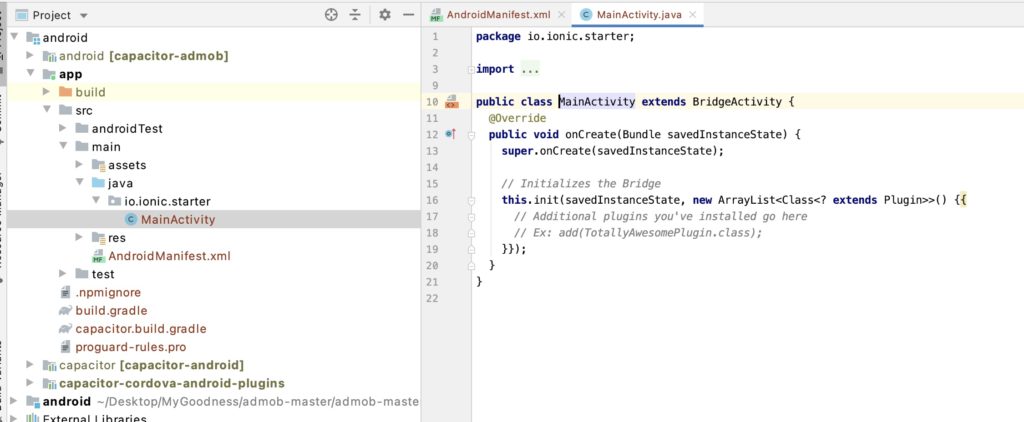The width and height of the screenshot is (1024, 422).
Task: Click the java source folder icon
Action: (98, 183)
